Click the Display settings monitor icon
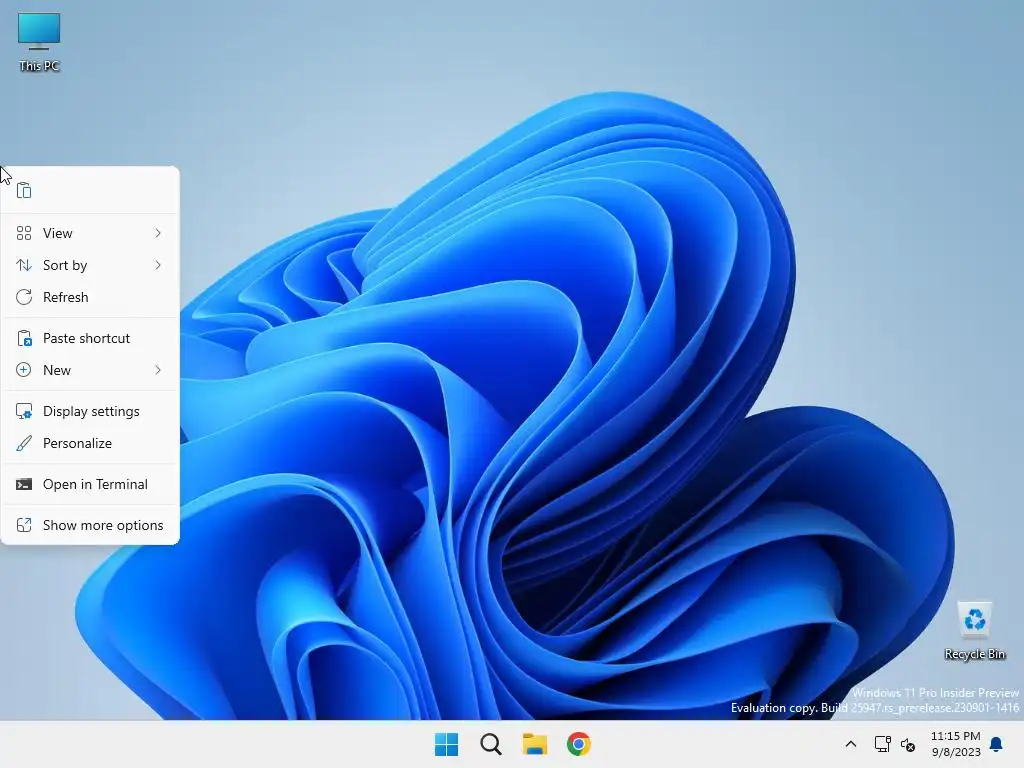 point(24,411)
